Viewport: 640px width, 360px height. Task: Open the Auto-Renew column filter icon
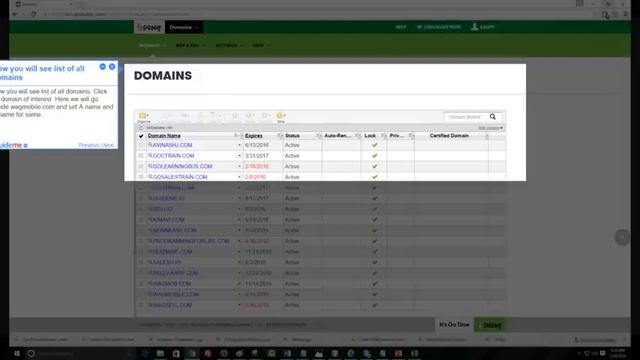click(x=357, y=136)
